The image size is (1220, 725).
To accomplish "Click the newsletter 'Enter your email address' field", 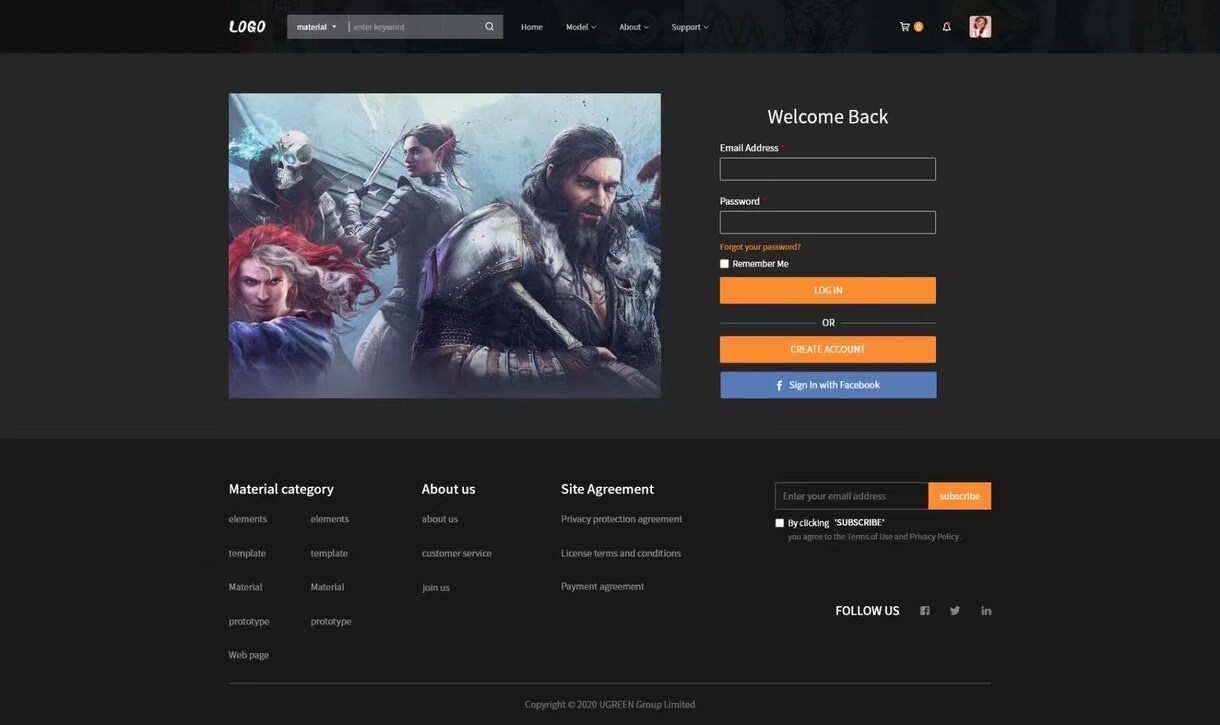I will 852,496.
